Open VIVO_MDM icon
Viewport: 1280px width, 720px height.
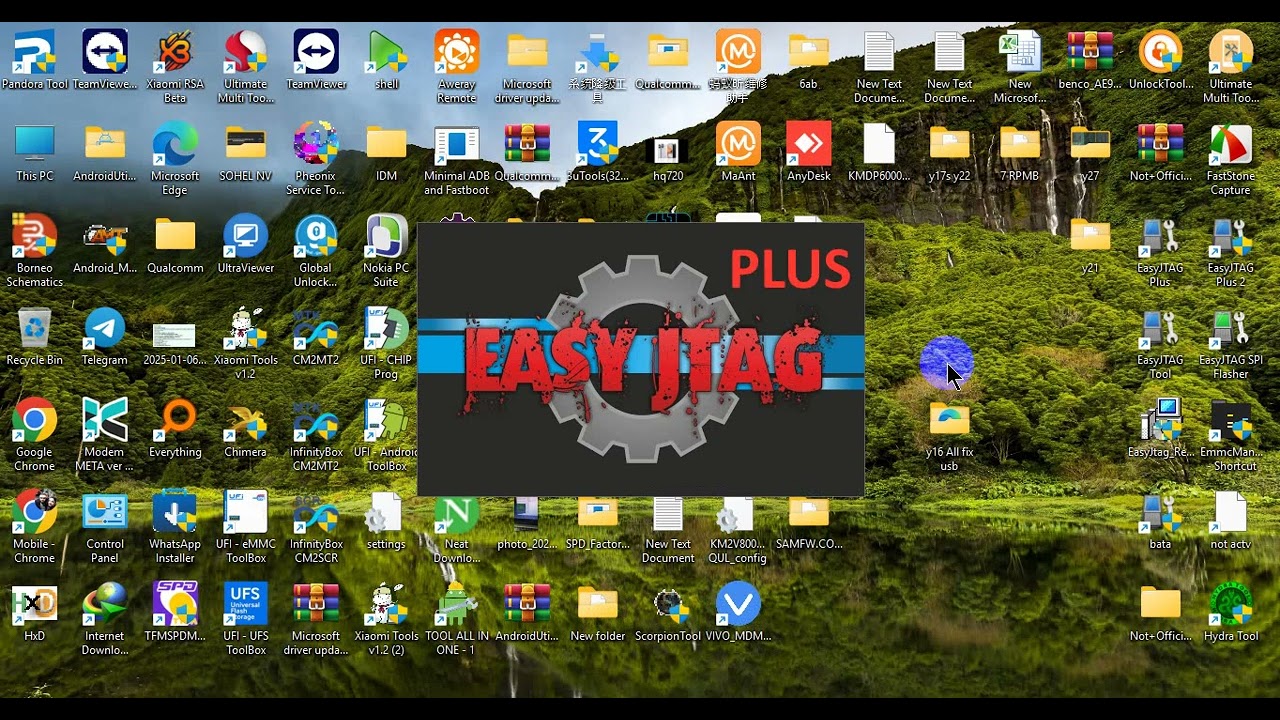(x=738, y=612)
